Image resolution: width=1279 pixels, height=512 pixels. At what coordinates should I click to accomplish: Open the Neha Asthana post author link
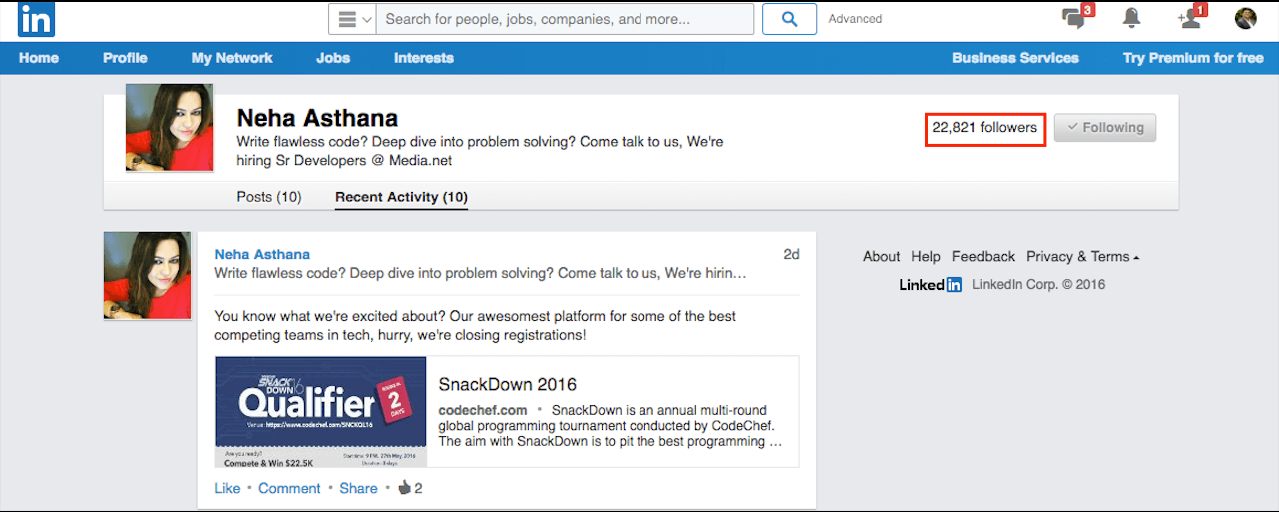click(262, 254)
